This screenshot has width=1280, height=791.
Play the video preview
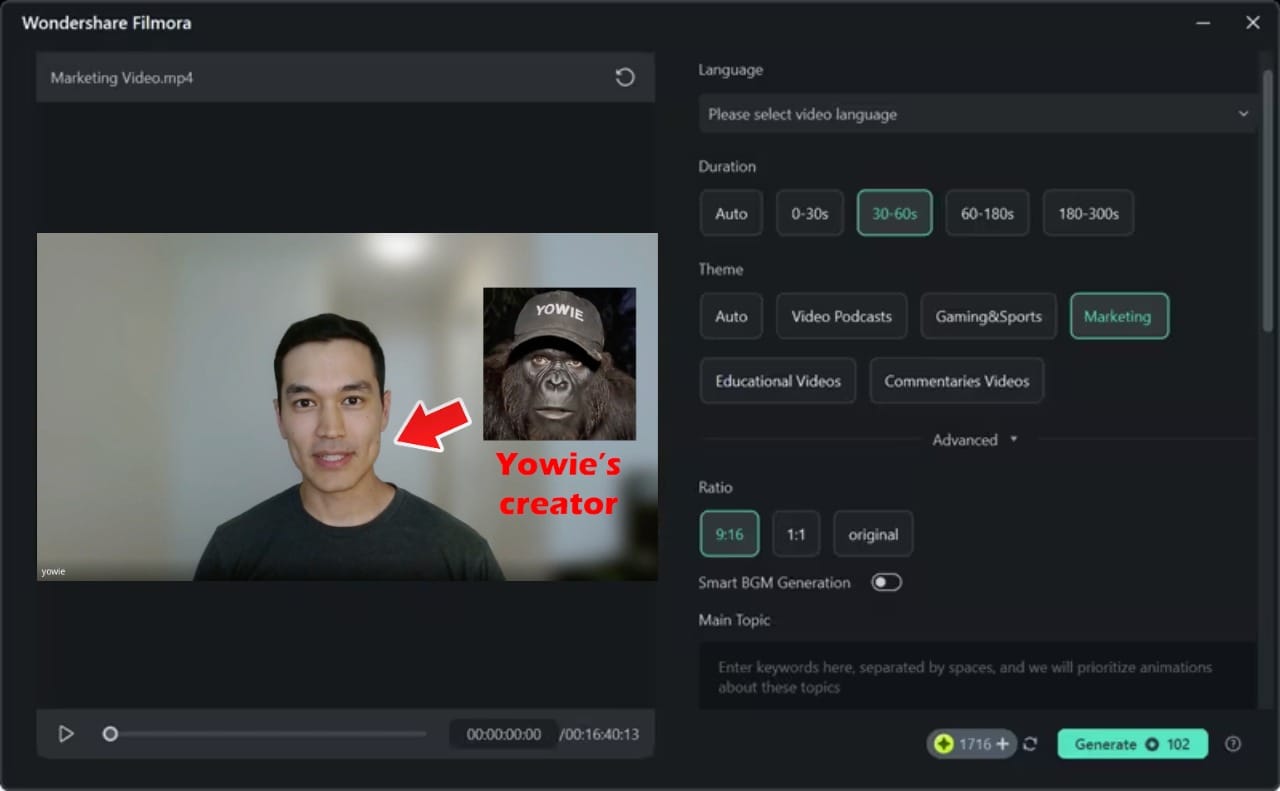click(x=66, y=734)
